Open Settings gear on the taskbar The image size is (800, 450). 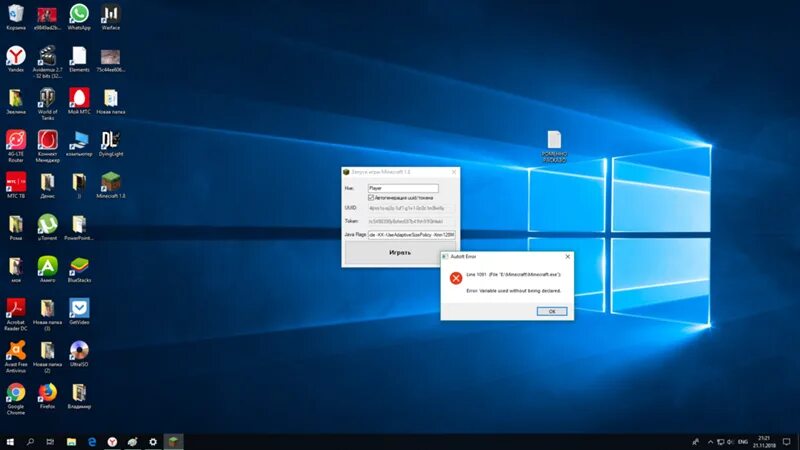click(153, 442)
